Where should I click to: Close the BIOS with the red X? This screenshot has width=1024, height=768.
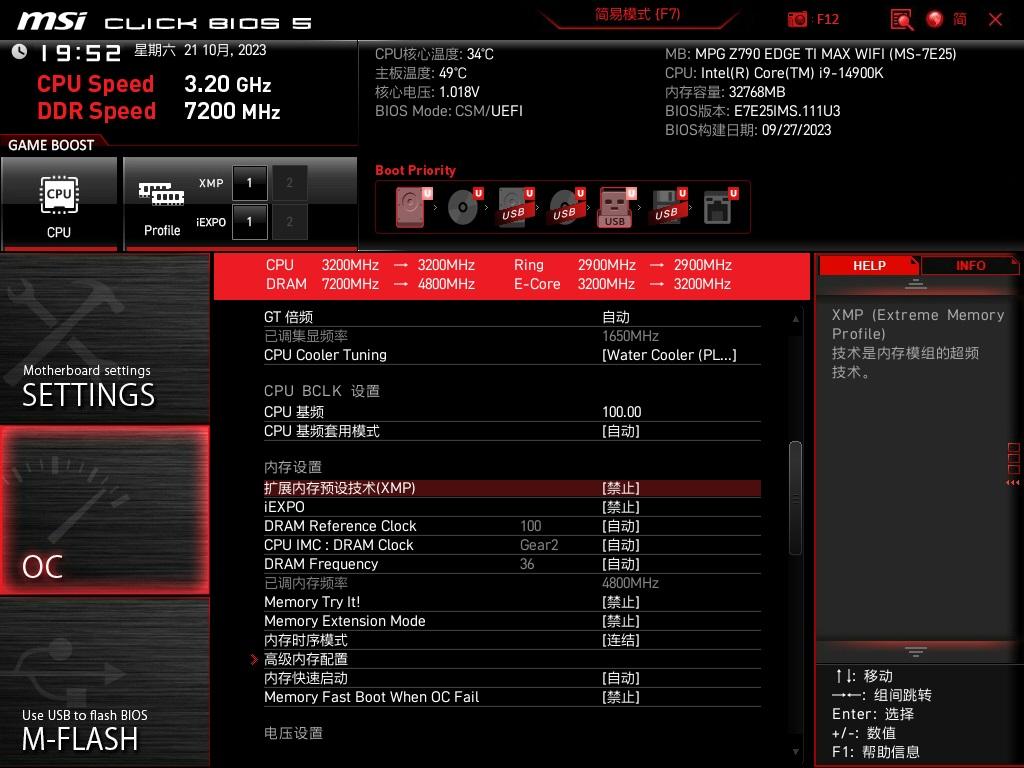click(995, 20)
